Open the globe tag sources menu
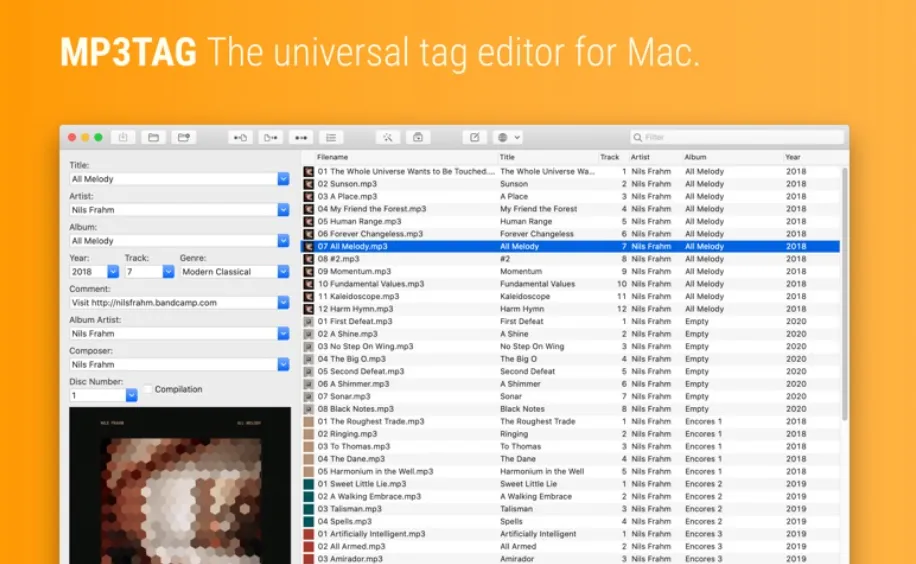Screen dimensions: 916x564 (x=508, y=137)
